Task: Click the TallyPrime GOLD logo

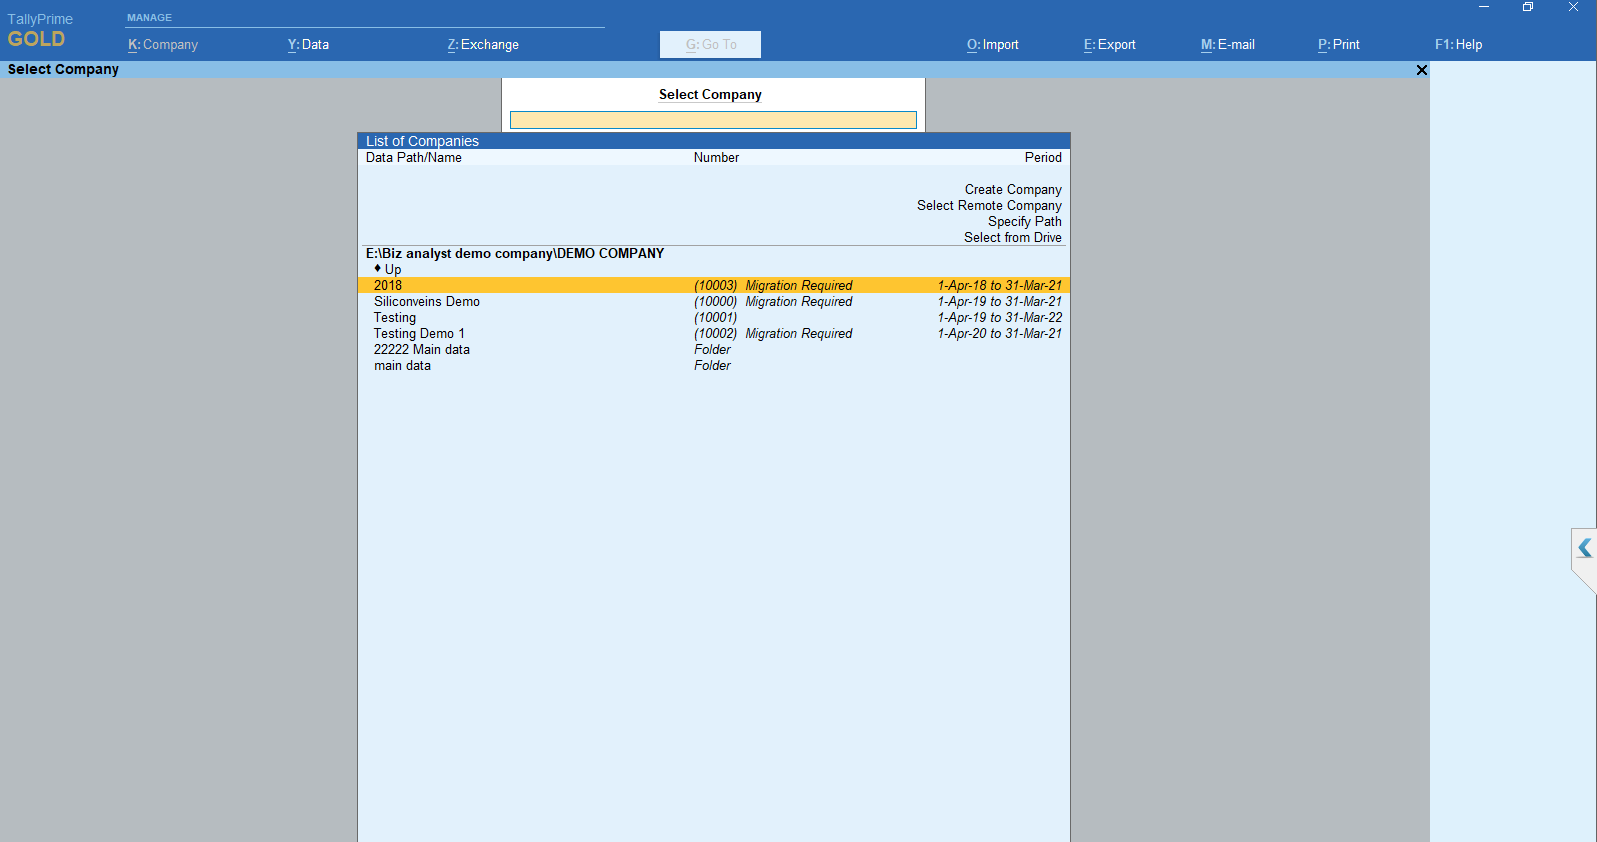Action: click(x=40, y=31)
